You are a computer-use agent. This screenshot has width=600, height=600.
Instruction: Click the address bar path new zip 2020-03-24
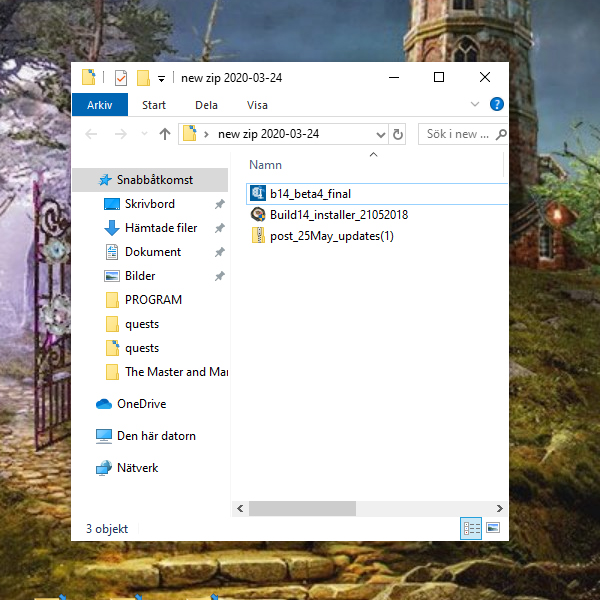(268, 134)
